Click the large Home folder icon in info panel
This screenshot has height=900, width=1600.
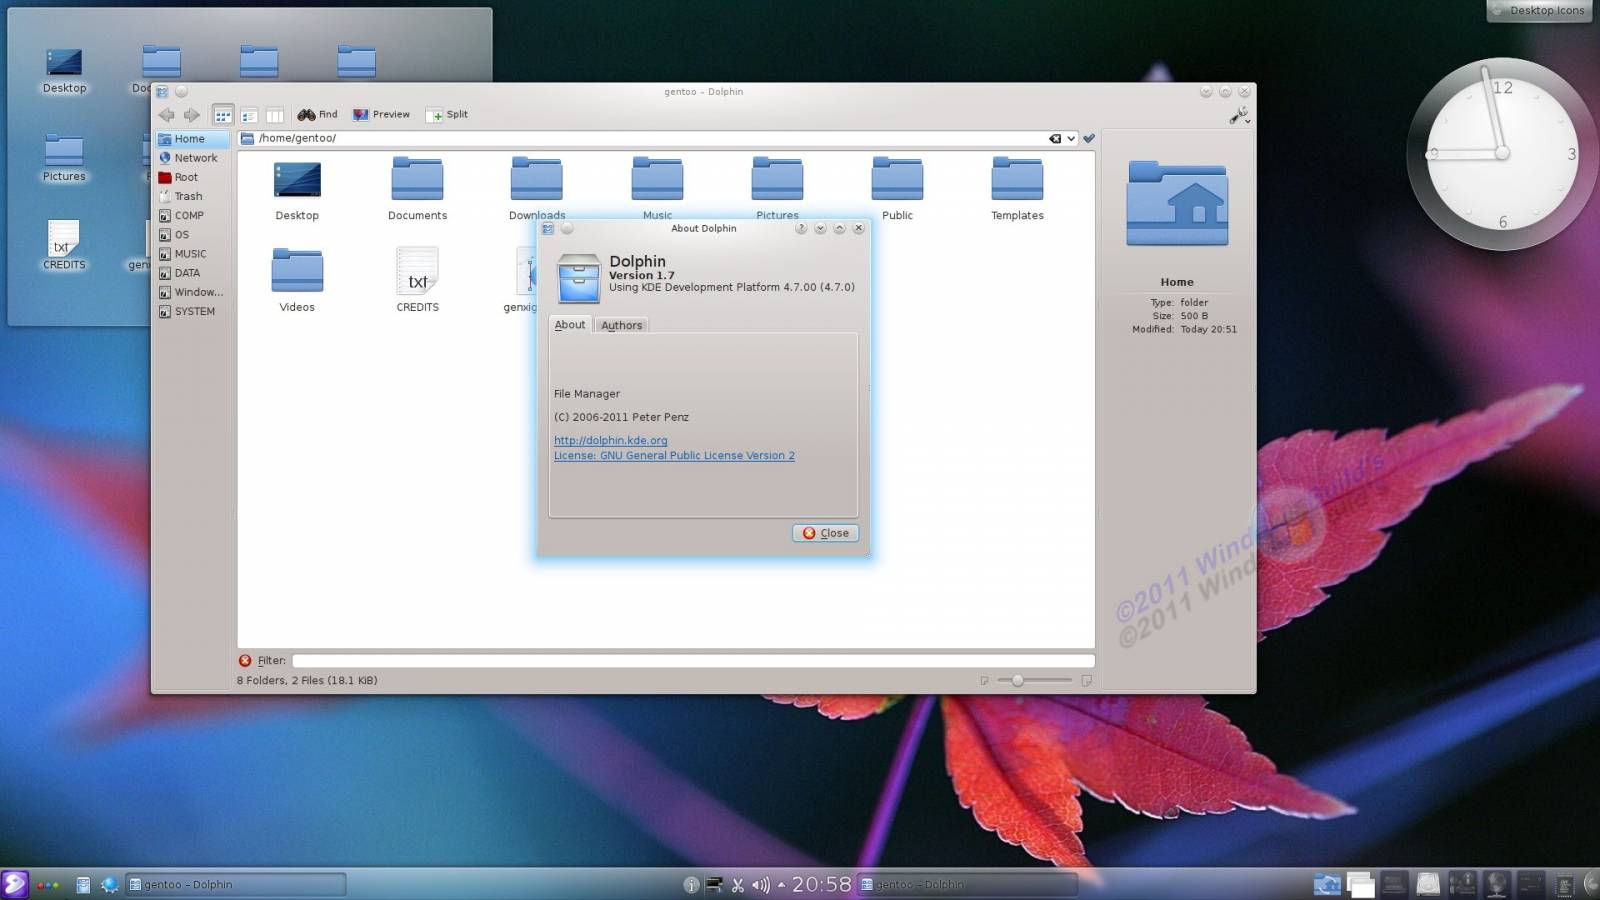pyautogui.click(x=1177, y=204)
